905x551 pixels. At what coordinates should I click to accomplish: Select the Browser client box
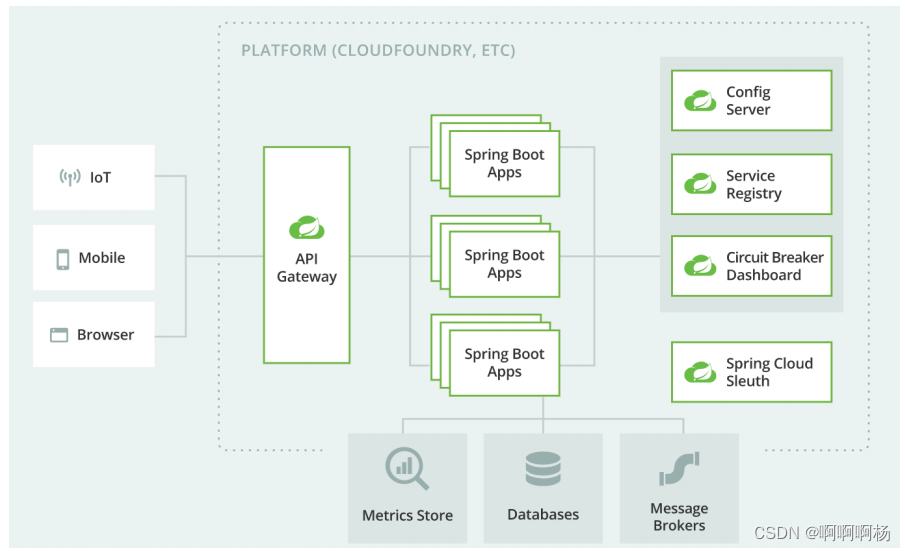[x=94, y=334]
